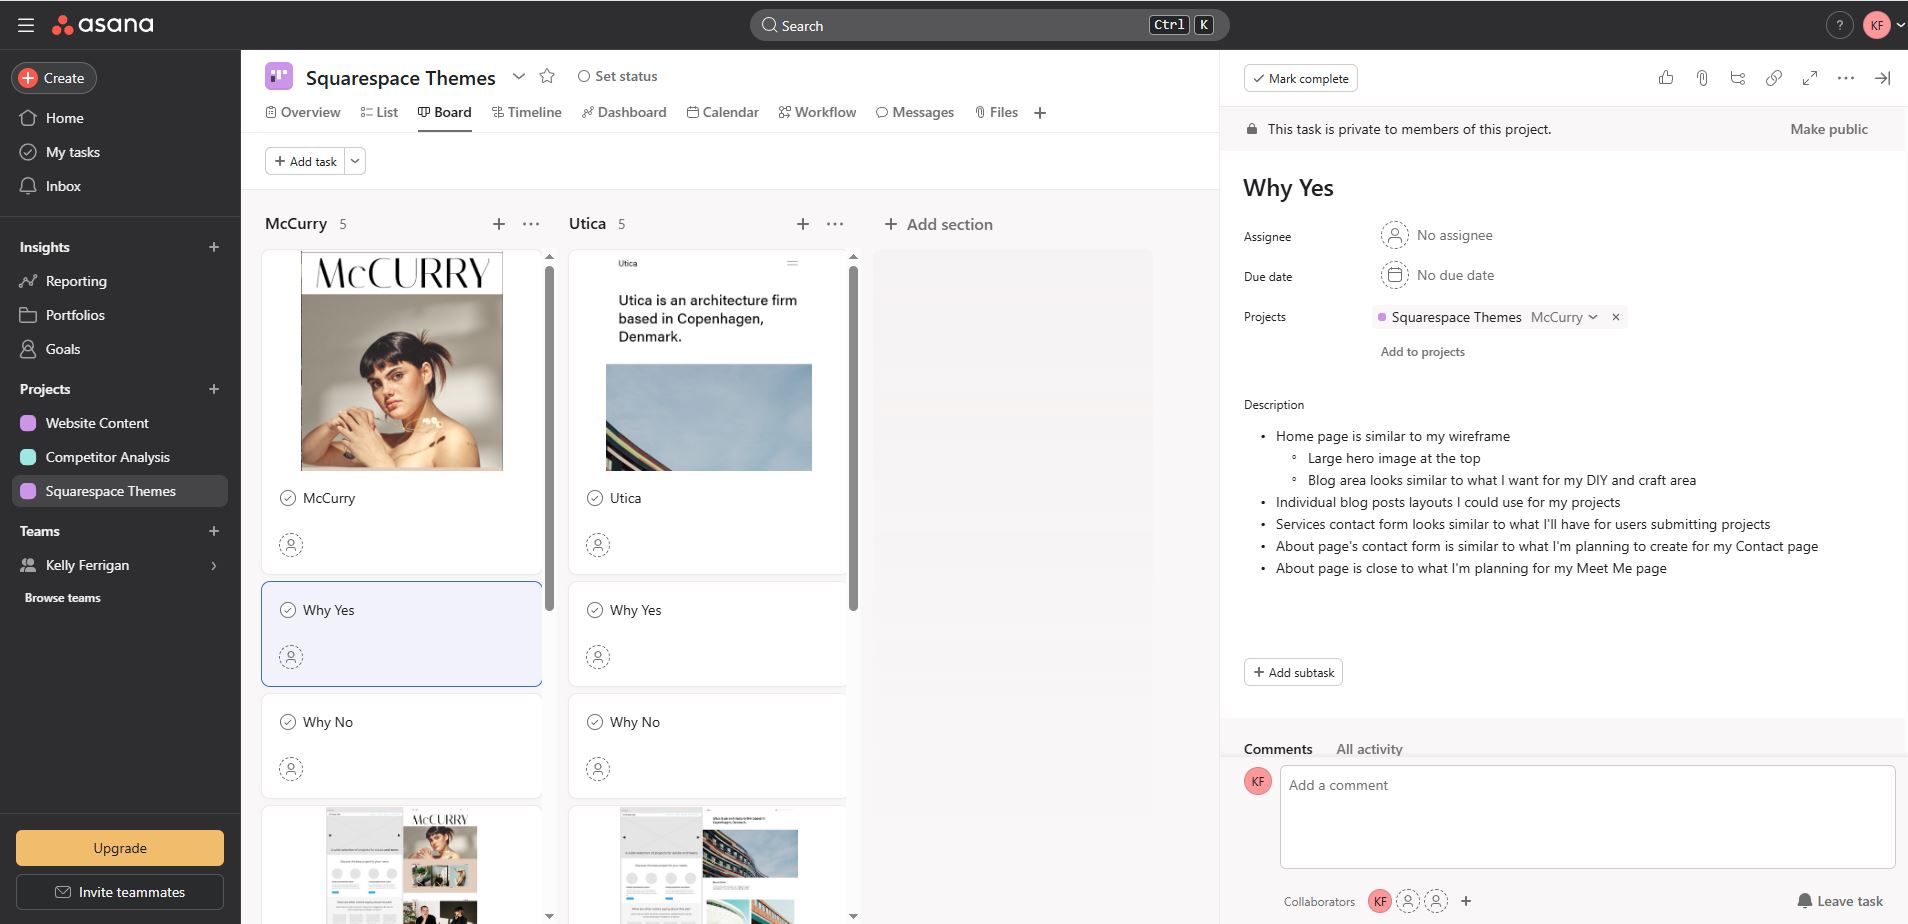Open the Add task dropdown arrow
Screen dimensions: 1908x924
(x=355, y=161)
